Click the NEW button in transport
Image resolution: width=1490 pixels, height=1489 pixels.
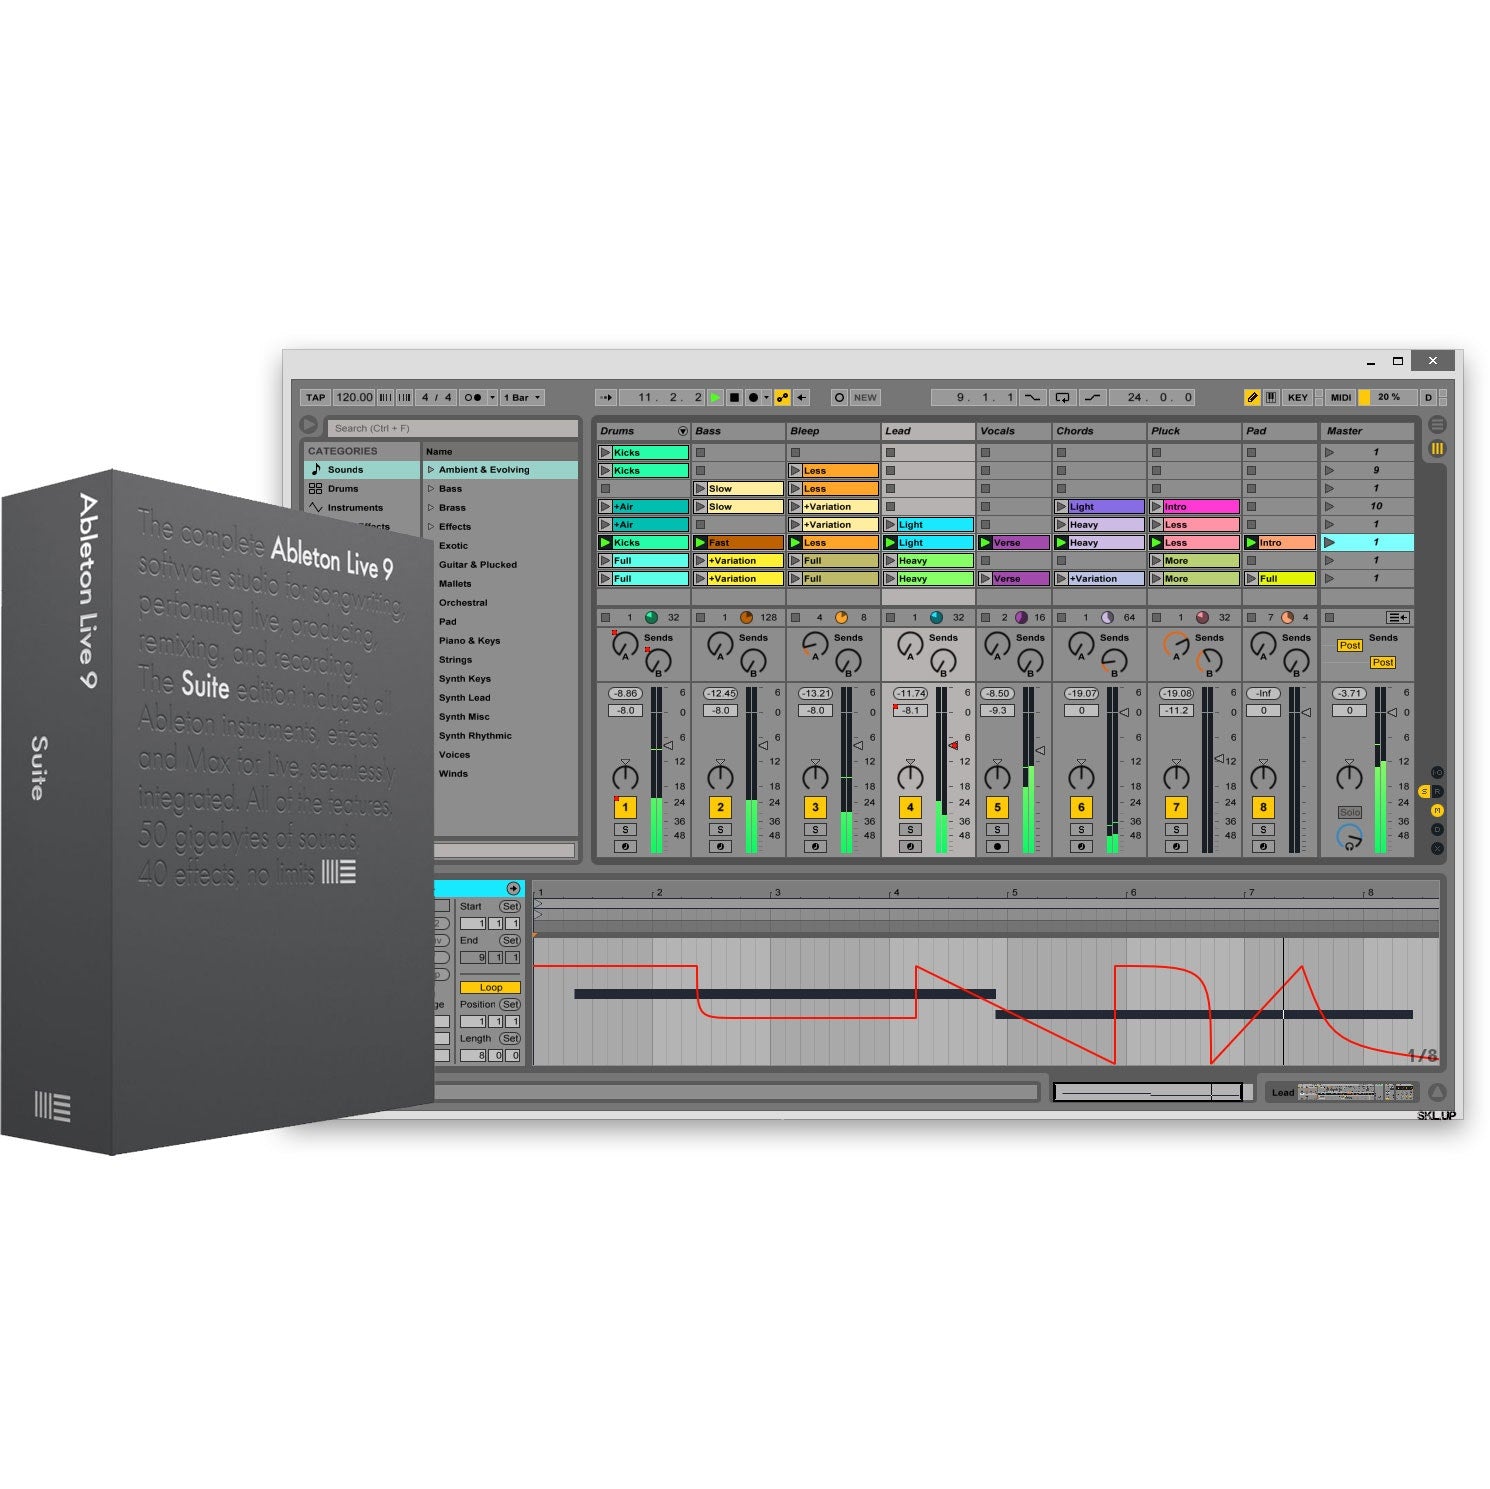(865, 397)
